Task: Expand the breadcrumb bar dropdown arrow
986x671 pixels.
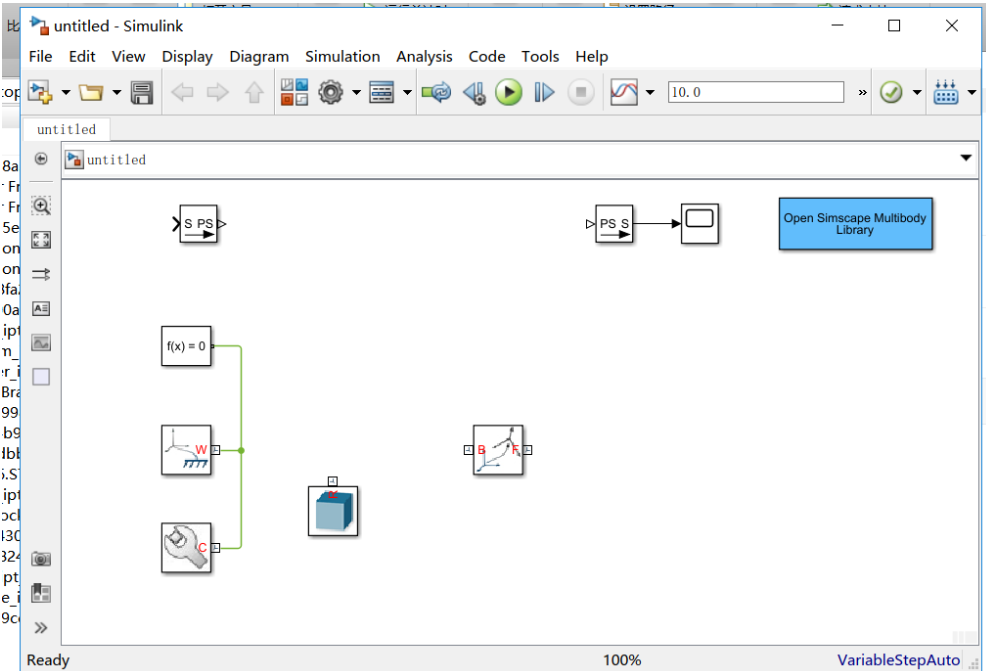Action: pos(966,158)
